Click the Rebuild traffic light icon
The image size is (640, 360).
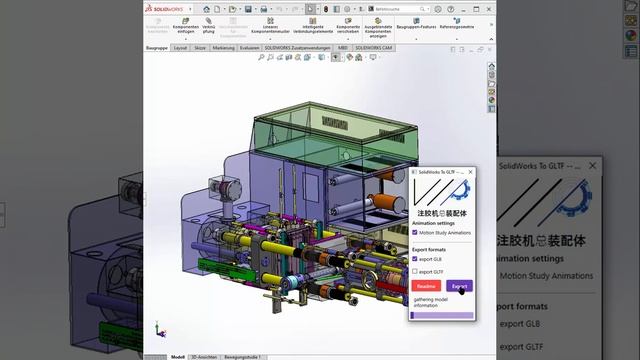326,9
